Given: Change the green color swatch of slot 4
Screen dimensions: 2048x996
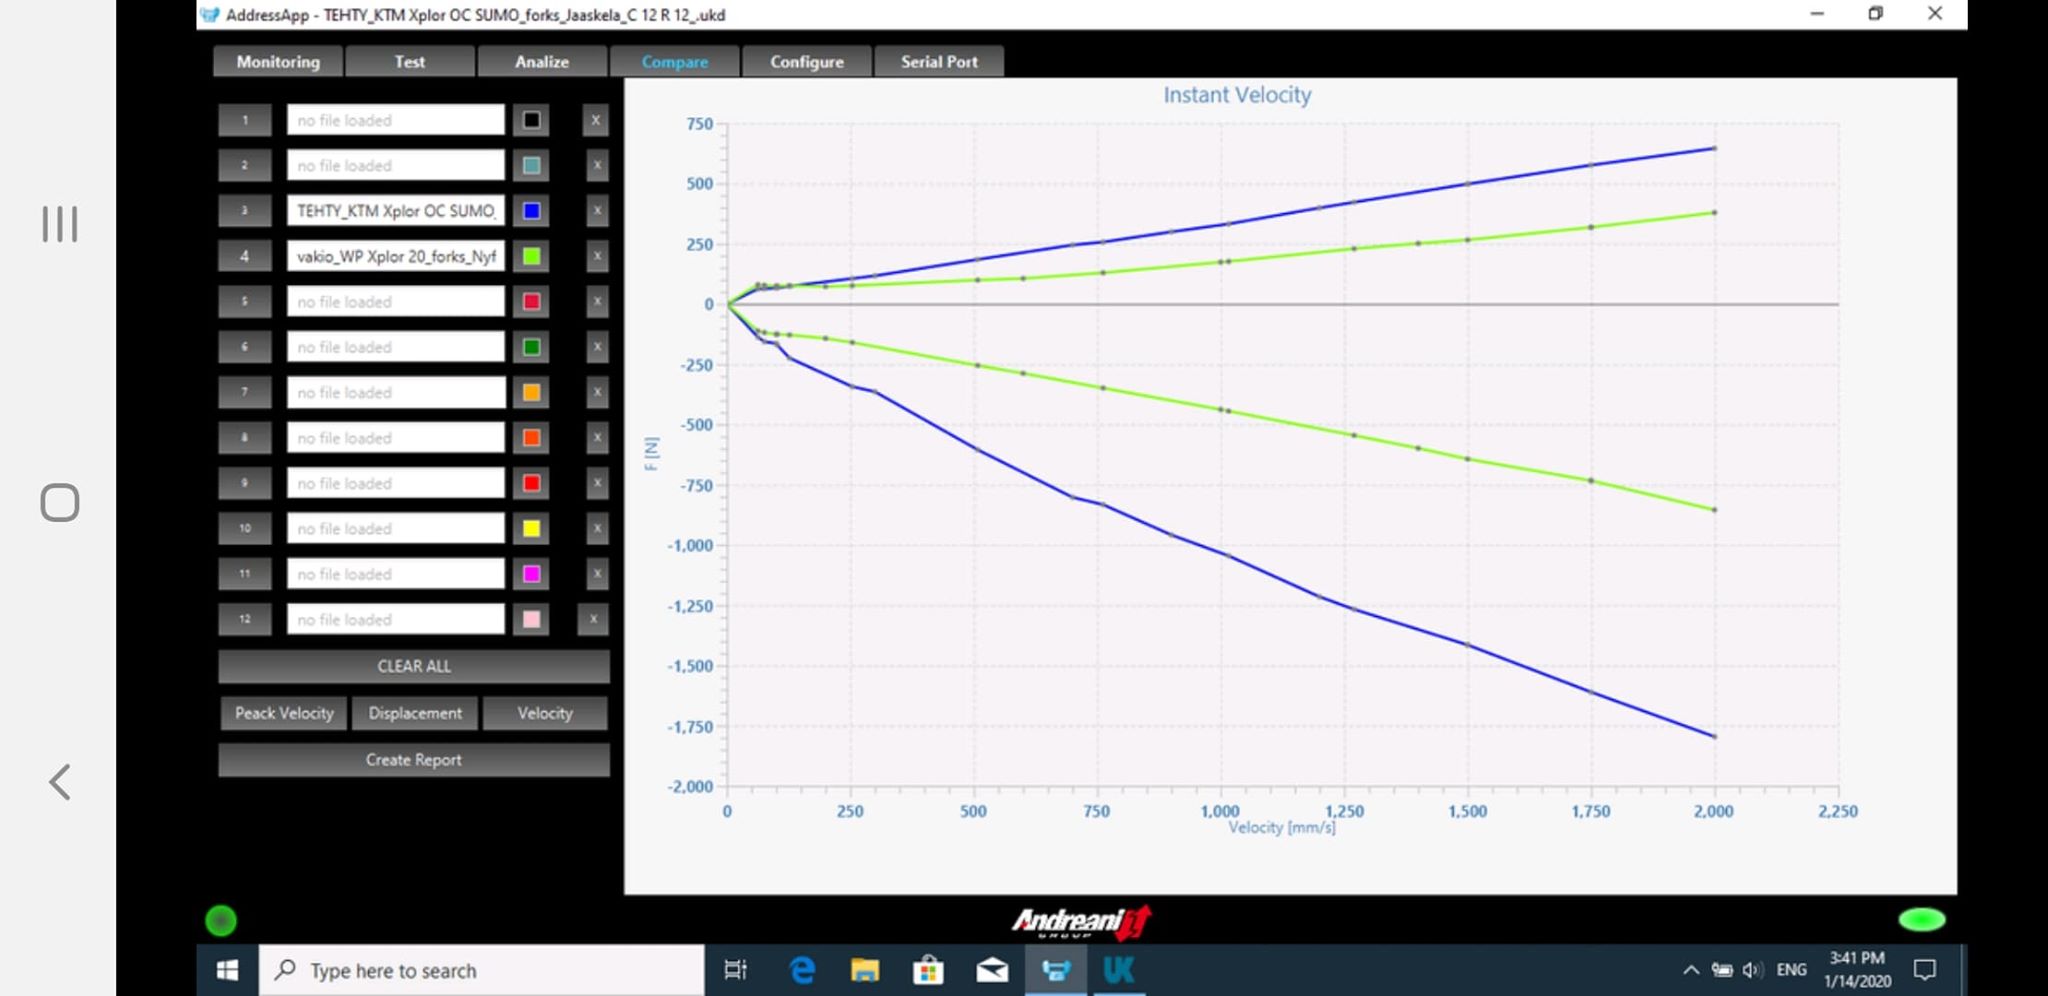Looking at the screenshot, I should tap(531, 256).
